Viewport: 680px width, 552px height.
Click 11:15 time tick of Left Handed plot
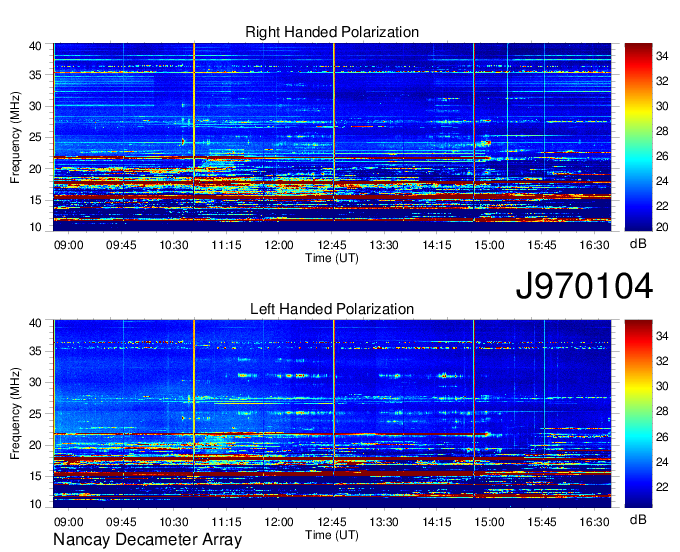[x=226, y=522]
